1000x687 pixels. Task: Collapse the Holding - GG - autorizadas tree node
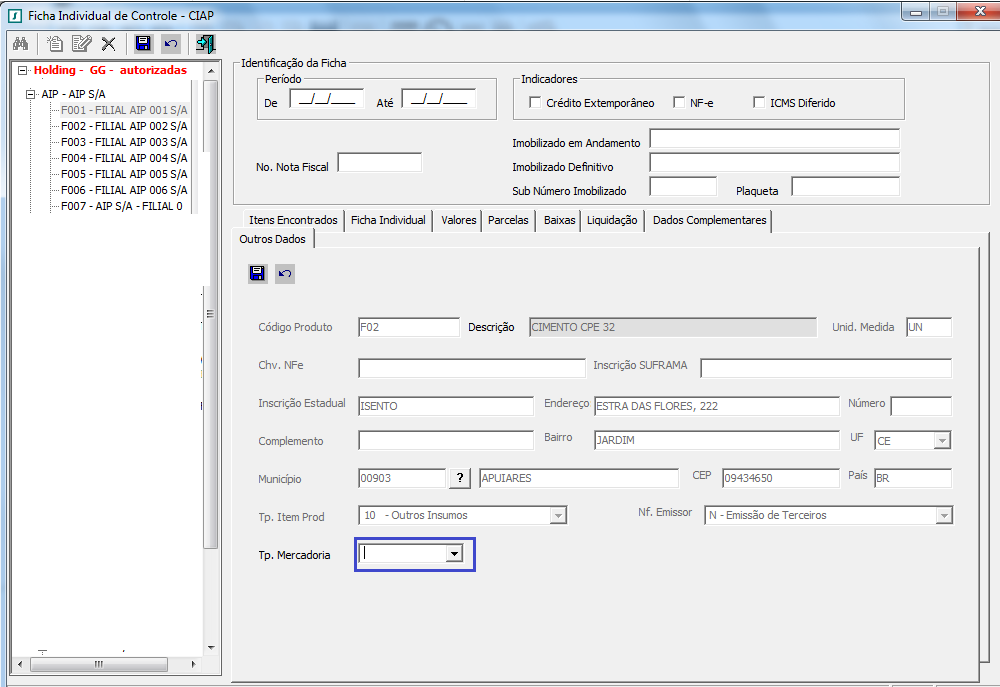[24, 71]
